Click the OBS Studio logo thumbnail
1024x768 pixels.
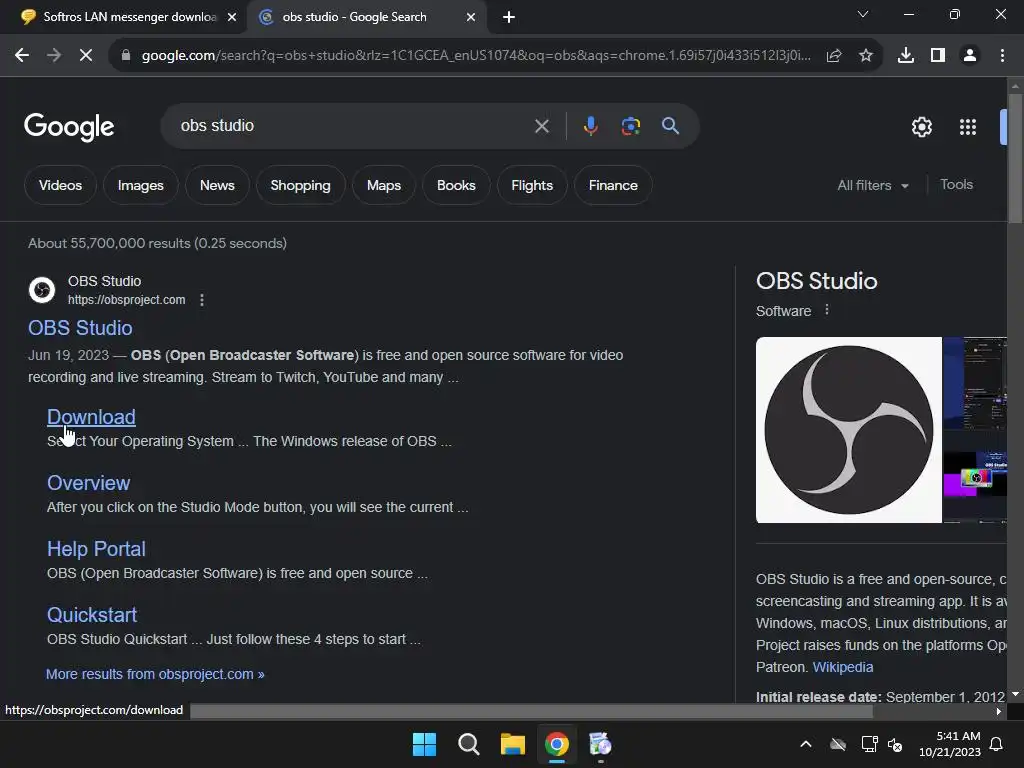coord(848,430)
